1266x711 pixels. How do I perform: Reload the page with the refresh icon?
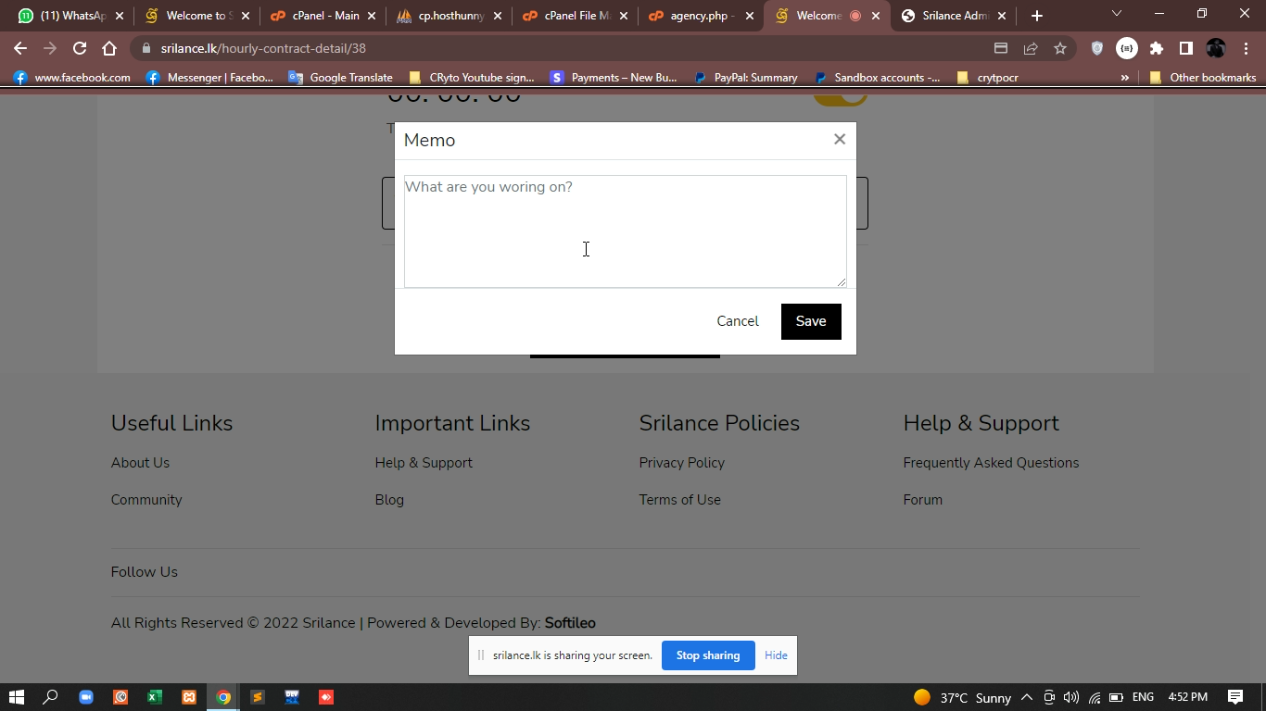coord(80,48)
